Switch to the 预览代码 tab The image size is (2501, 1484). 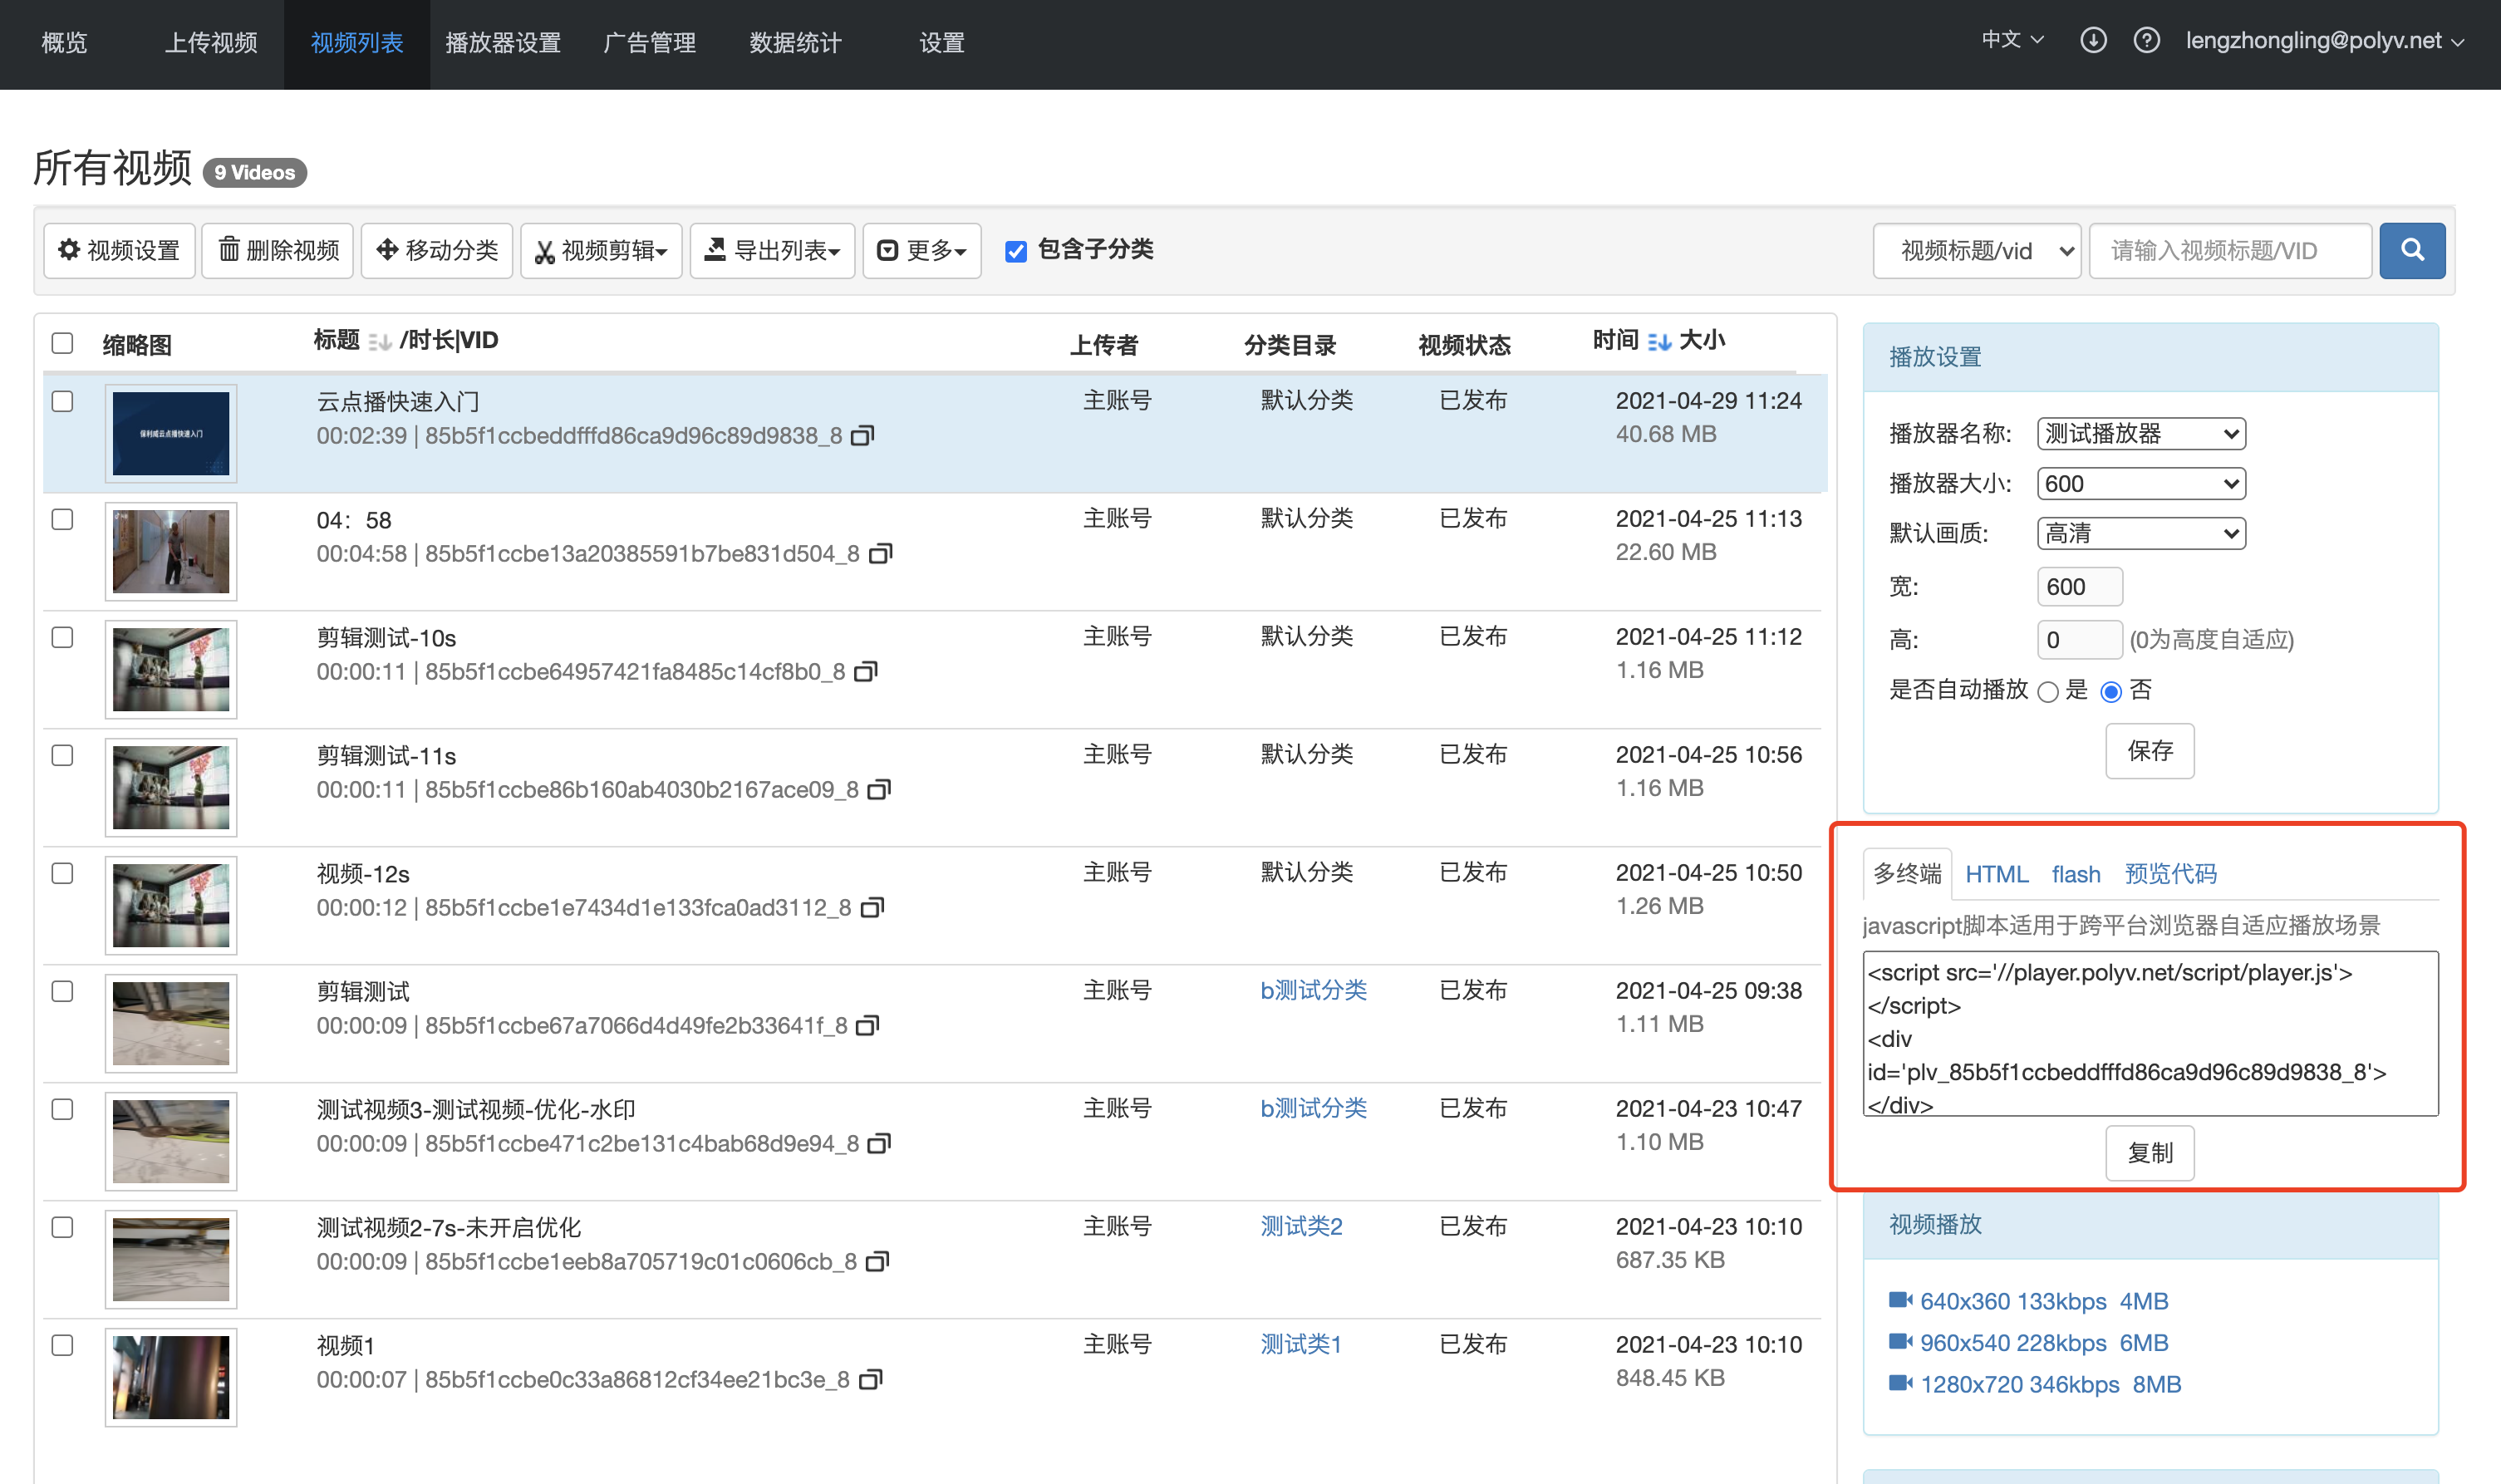pos(2170,874)
